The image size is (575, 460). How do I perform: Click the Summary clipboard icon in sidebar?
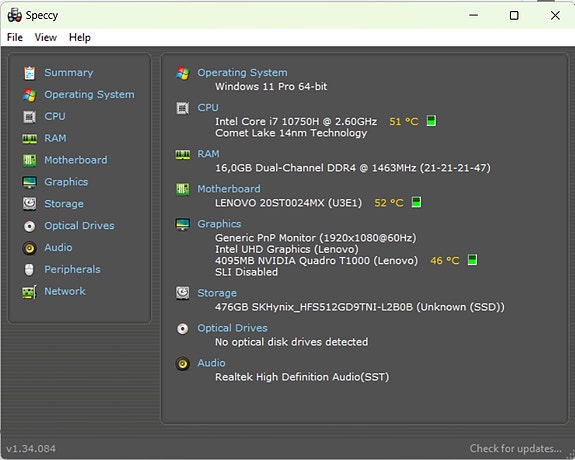tap(29, 73)
